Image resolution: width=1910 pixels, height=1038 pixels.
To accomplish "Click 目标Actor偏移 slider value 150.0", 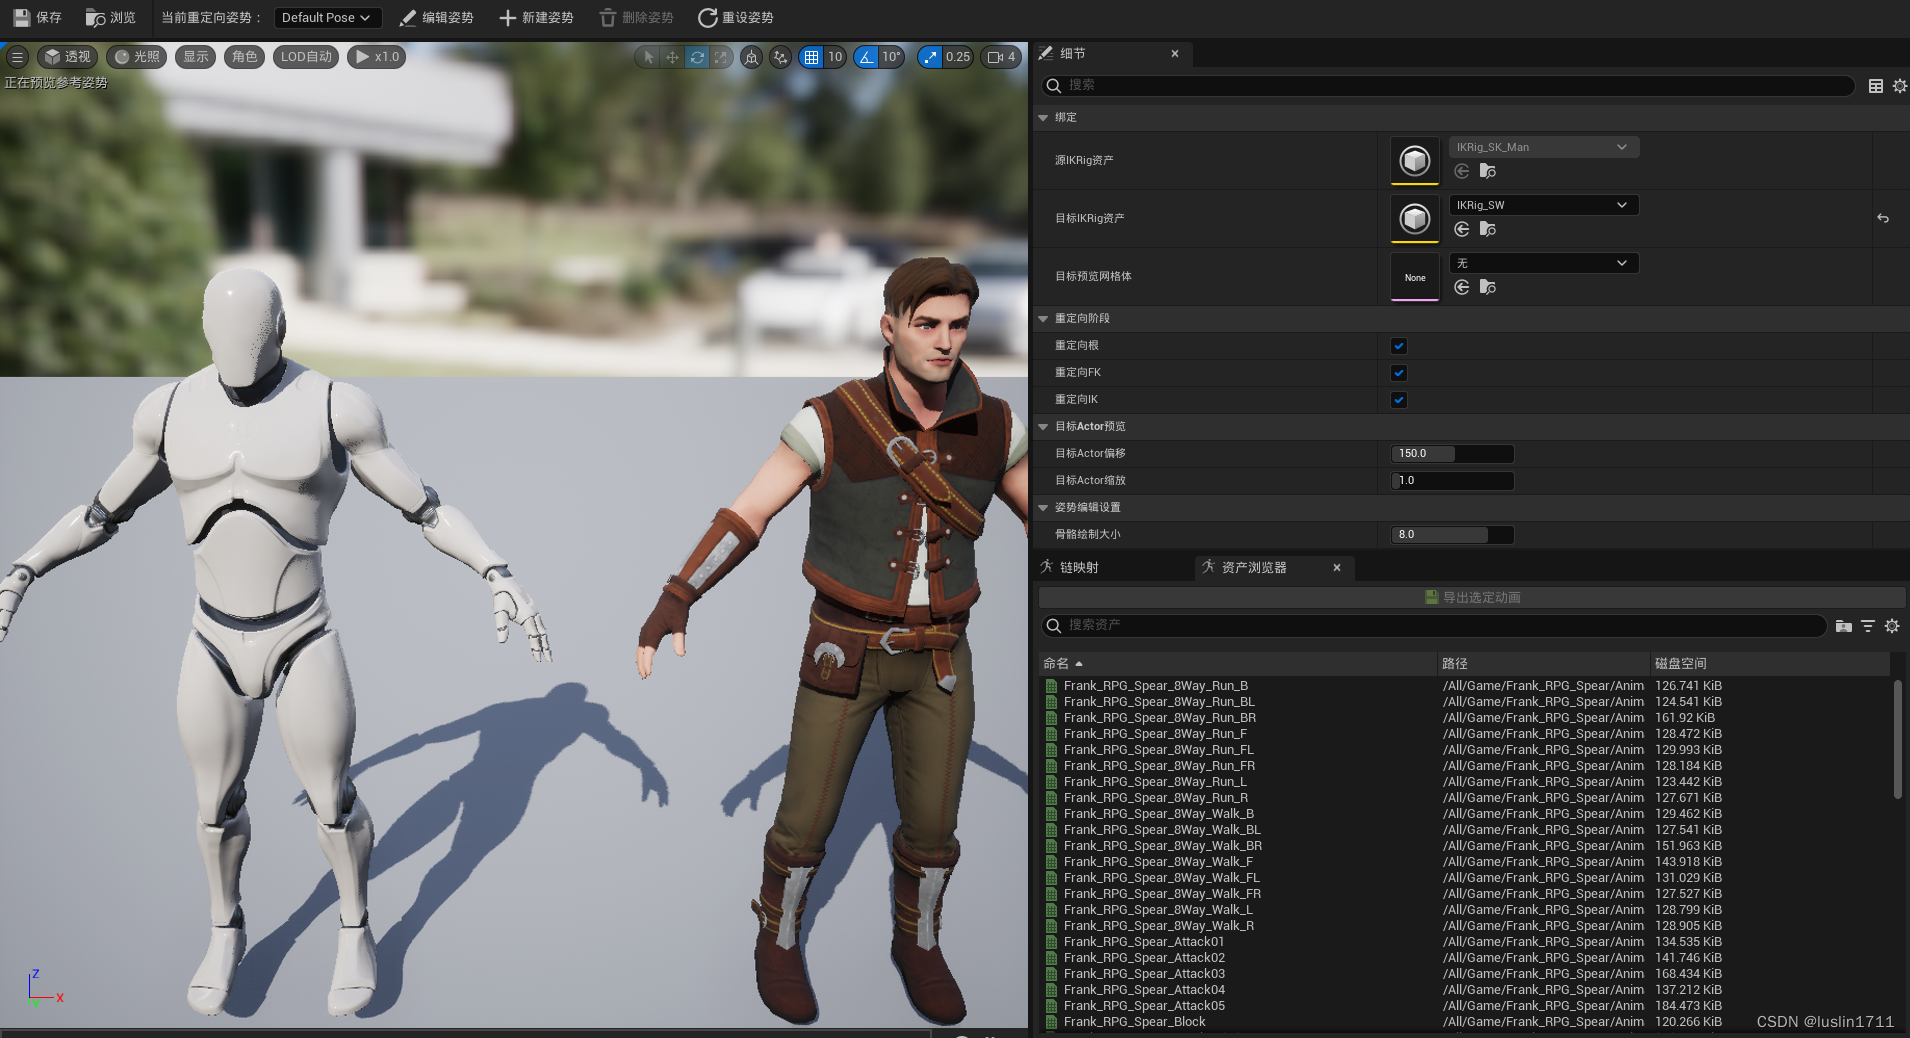I will [x=1452, y=454].
